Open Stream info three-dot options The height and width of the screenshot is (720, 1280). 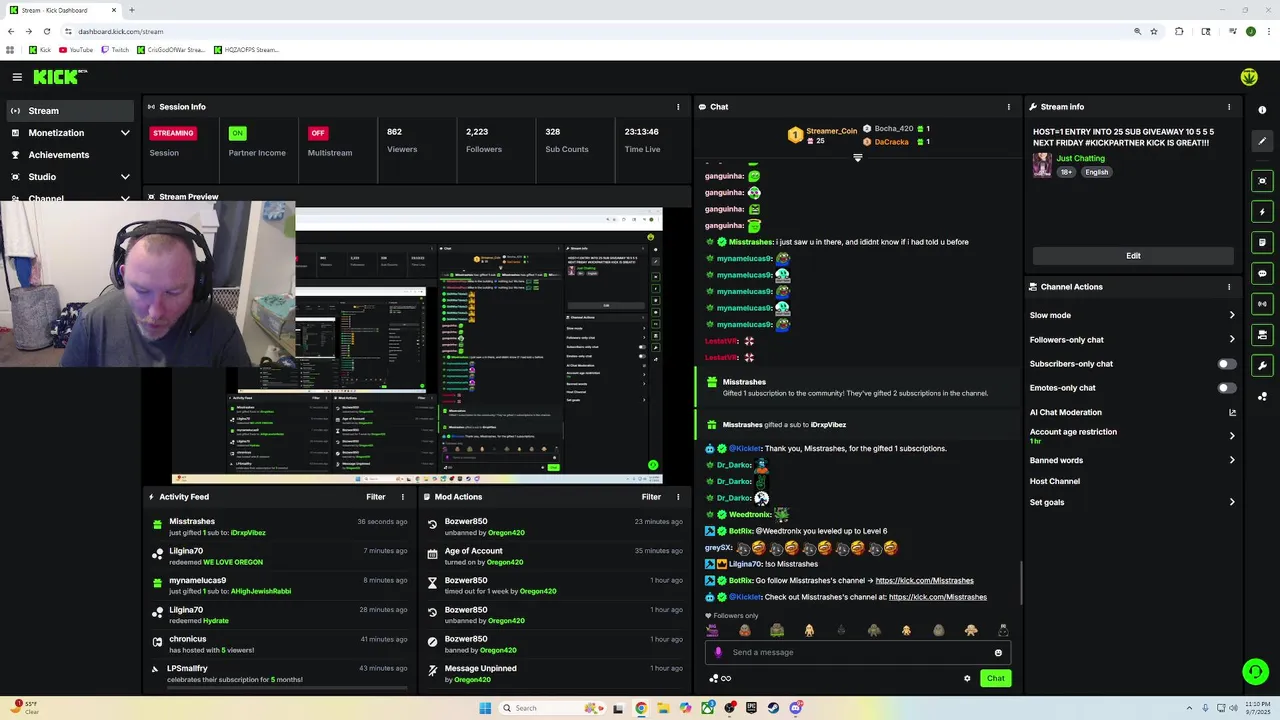coord(1229,107)
